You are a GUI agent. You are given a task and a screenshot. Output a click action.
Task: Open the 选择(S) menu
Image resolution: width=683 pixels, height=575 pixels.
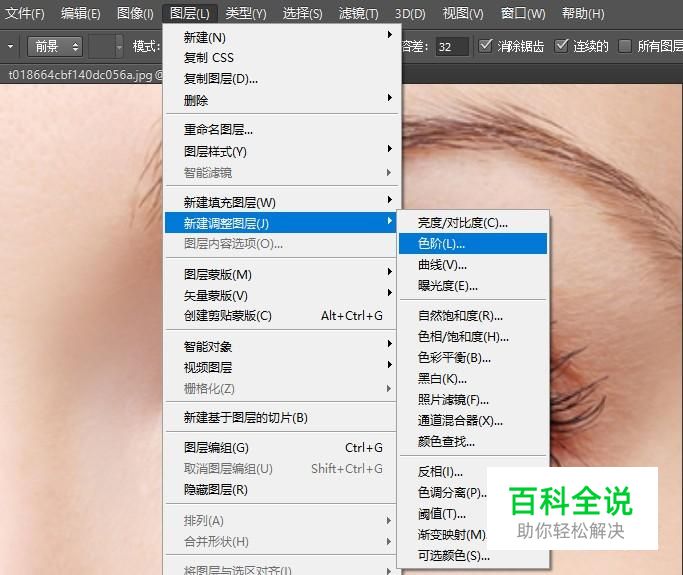pyautogui.click(x=302, y=14)
